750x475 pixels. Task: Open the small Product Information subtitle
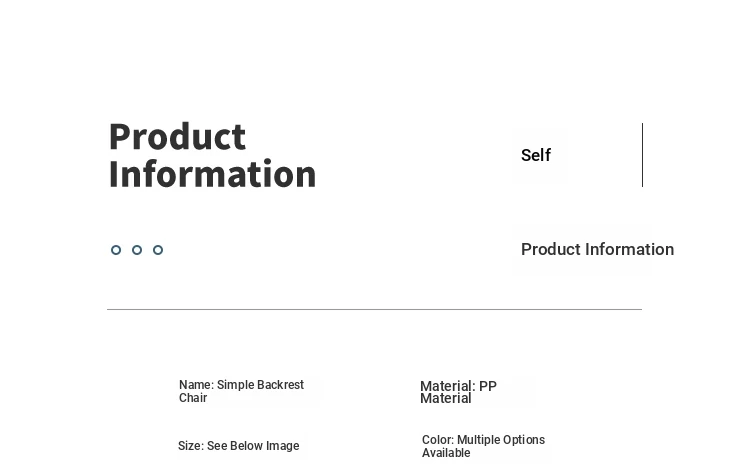tap(597, 249)
